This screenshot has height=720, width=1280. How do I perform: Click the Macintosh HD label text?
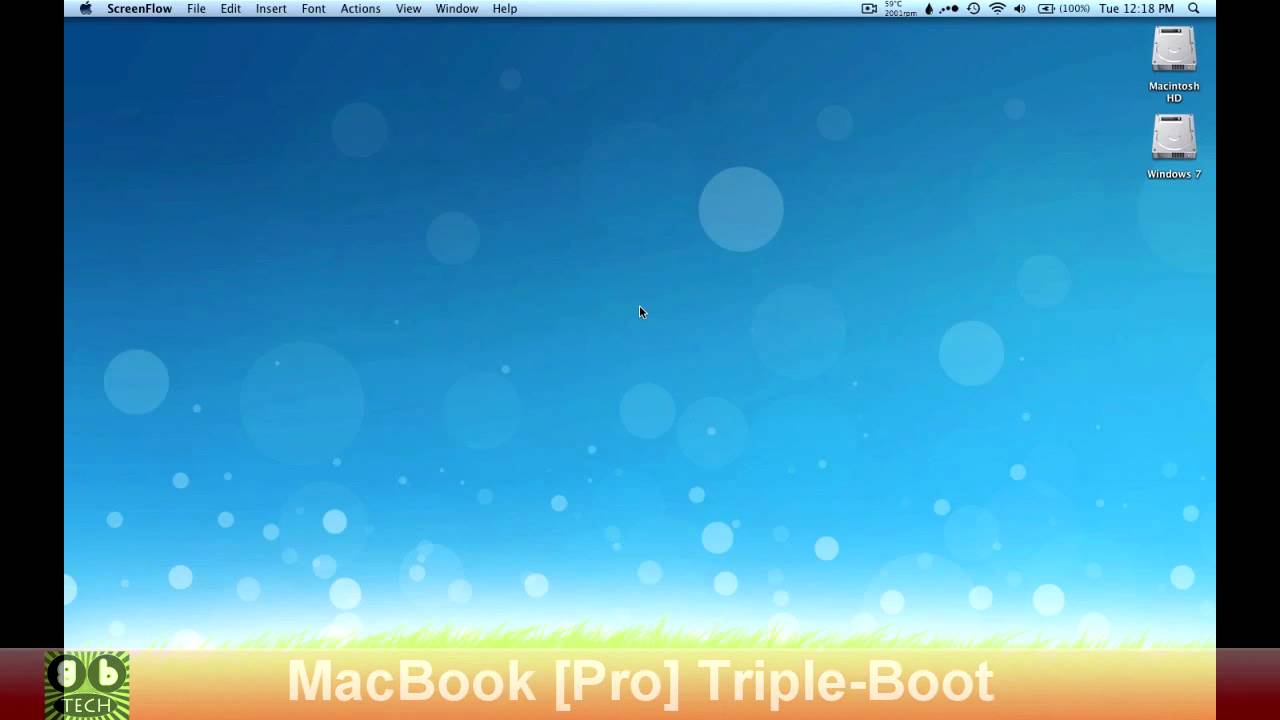click(x=1174, y=92)
